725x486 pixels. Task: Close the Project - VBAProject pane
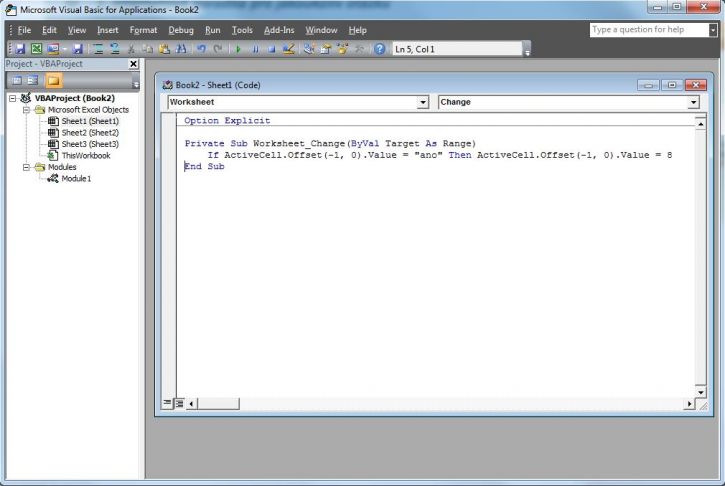(133, 64)
